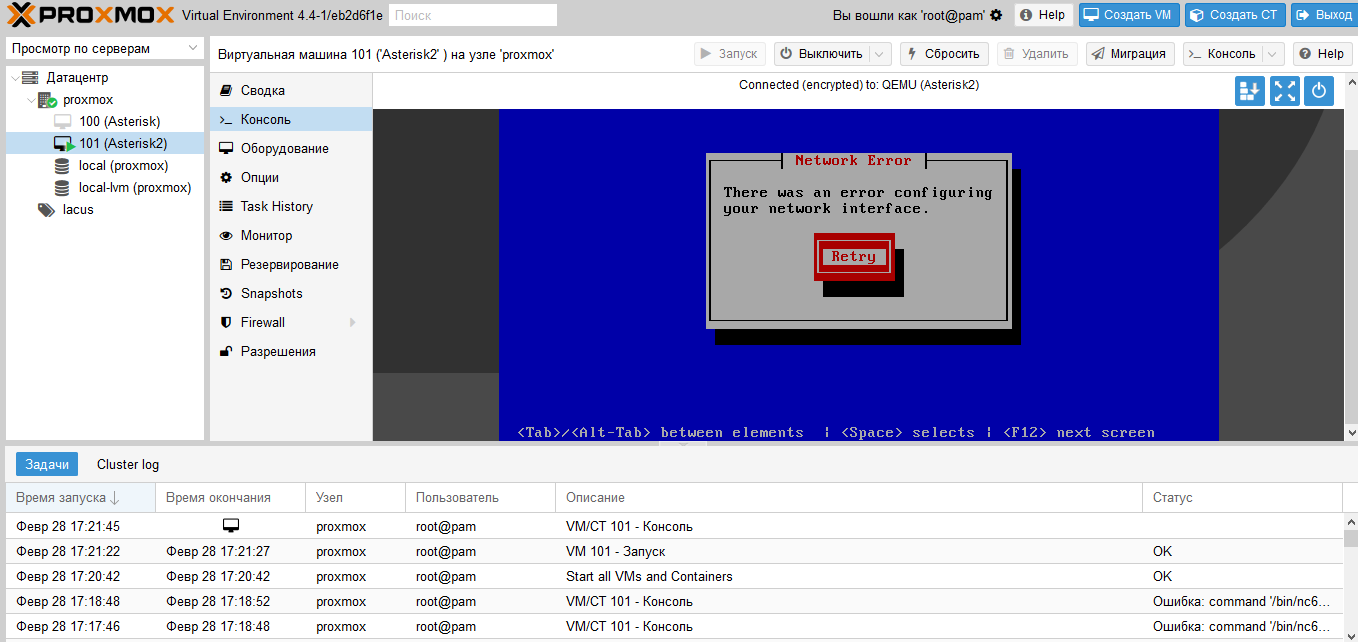Sort by Описание column header
1358x642 pixels.
tap(848, 497)
